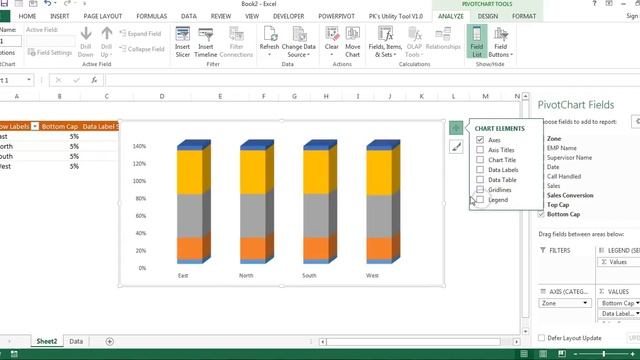Click OLAP Tools icon
Image resolution: width=640 pixels, height=360 pixels.
414,42
